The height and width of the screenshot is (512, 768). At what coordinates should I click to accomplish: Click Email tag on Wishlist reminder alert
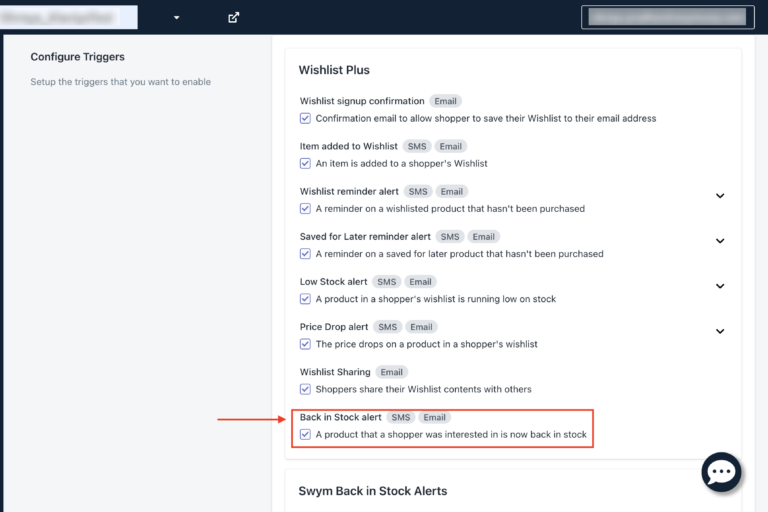click(x=452, y=192)
